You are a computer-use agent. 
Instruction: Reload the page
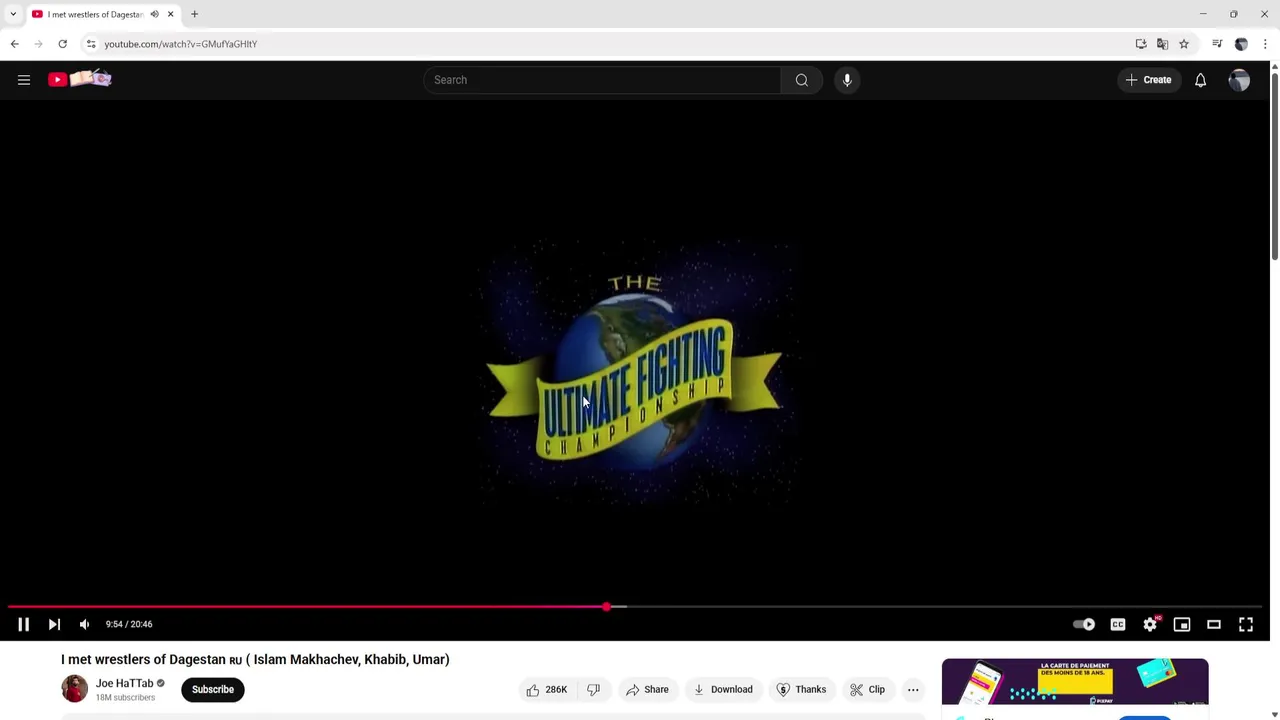[x=62, y=44]
